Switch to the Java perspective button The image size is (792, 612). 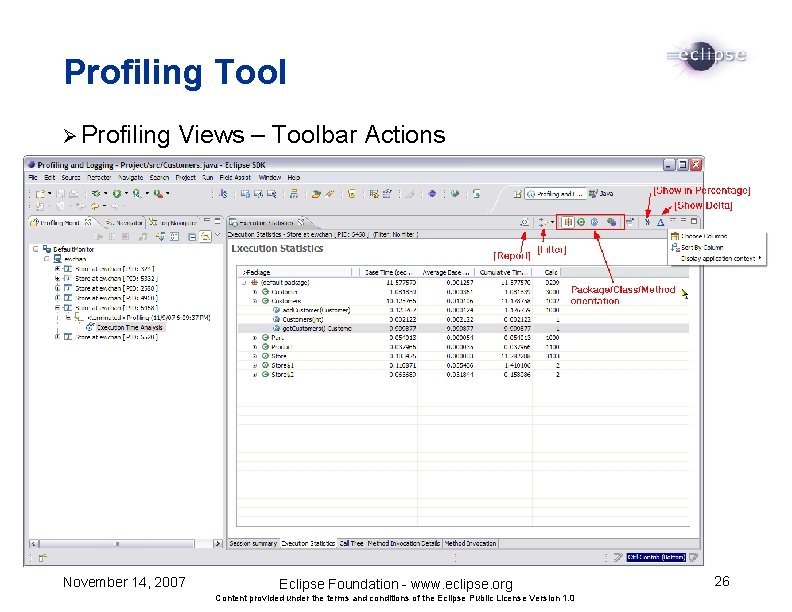click(602, 194)
